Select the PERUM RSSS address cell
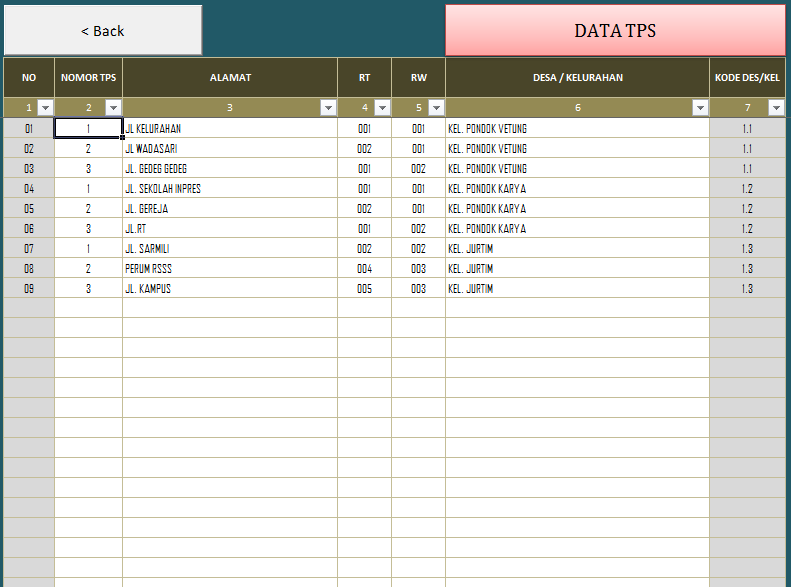791x587 pixels. click(x=230, y=268)
